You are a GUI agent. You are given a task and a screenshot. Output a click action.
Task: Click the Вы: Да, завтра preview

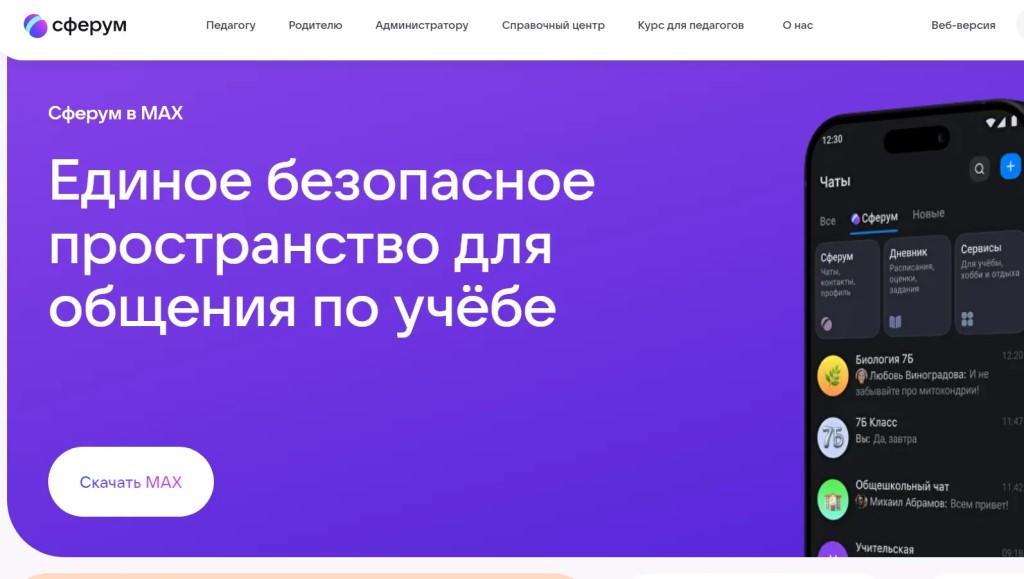click(886, 439)
